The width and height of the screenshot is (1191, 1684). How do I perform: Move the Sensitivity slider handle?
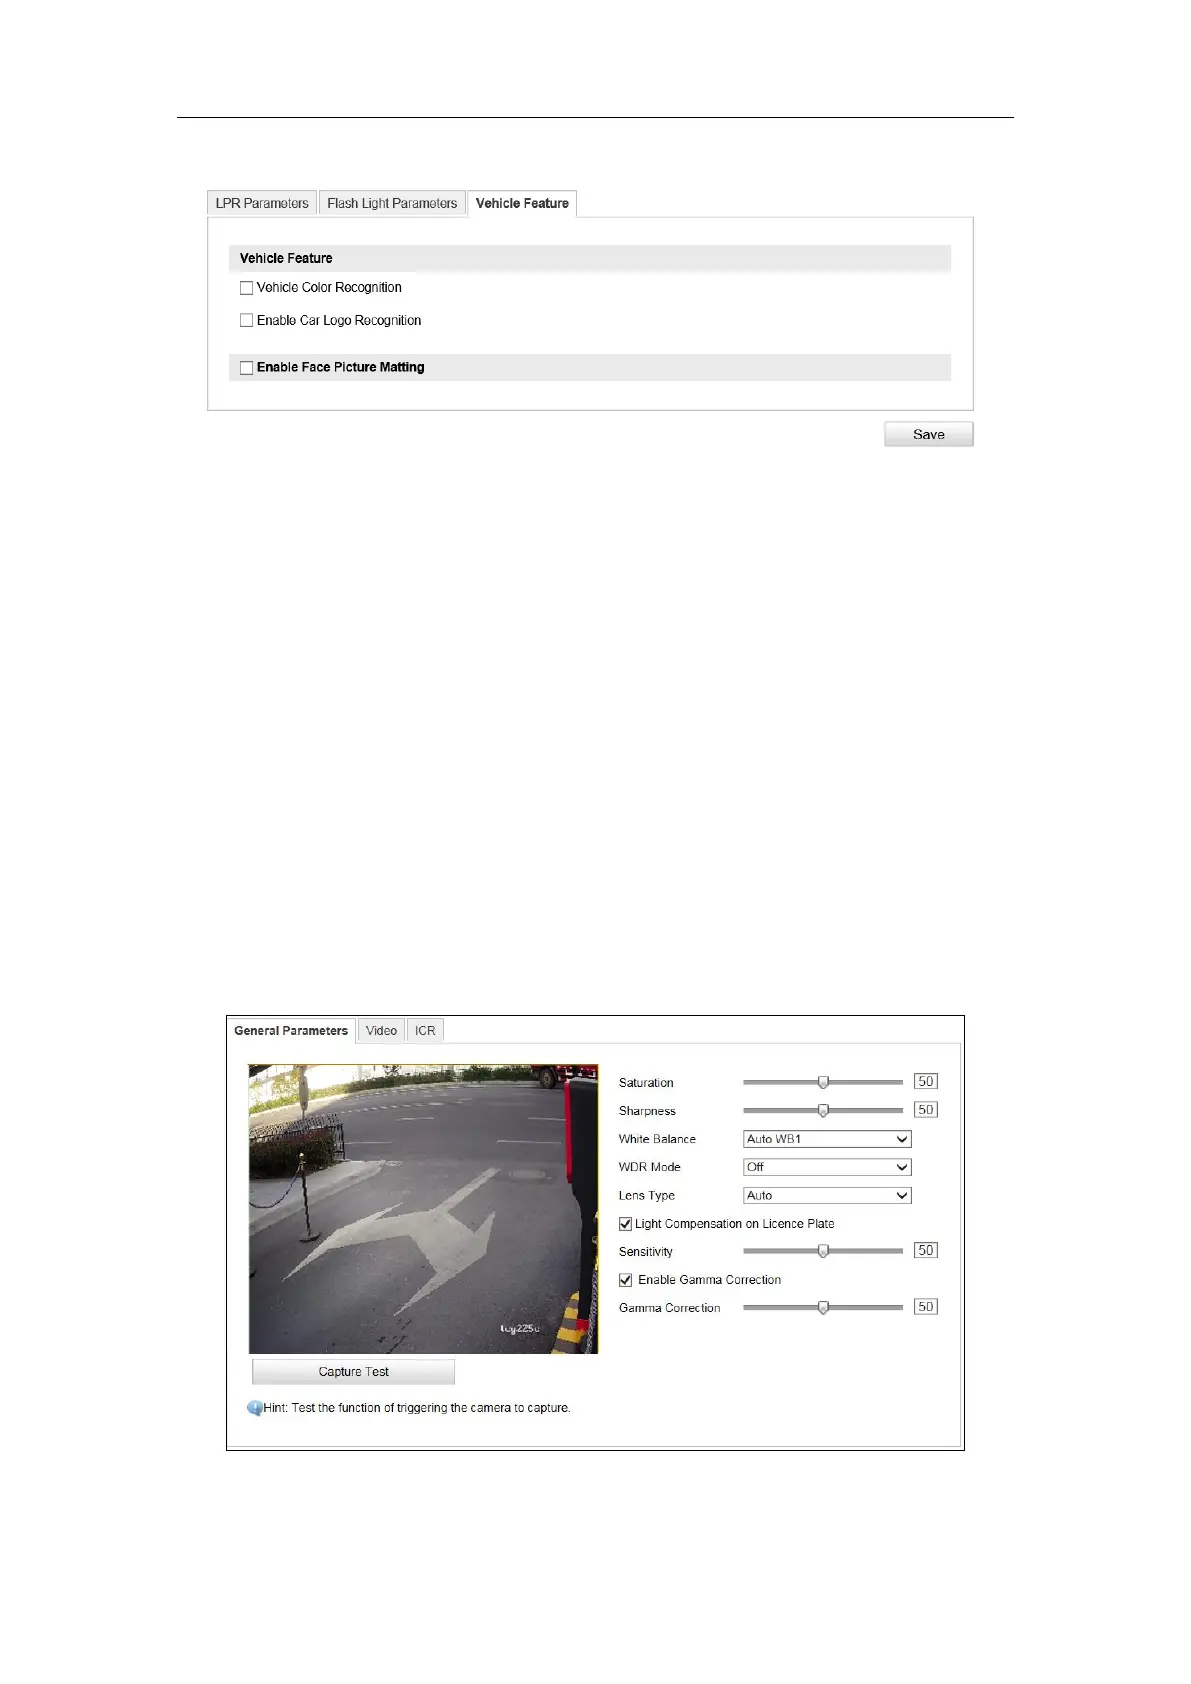click(x=823, y=1251)
